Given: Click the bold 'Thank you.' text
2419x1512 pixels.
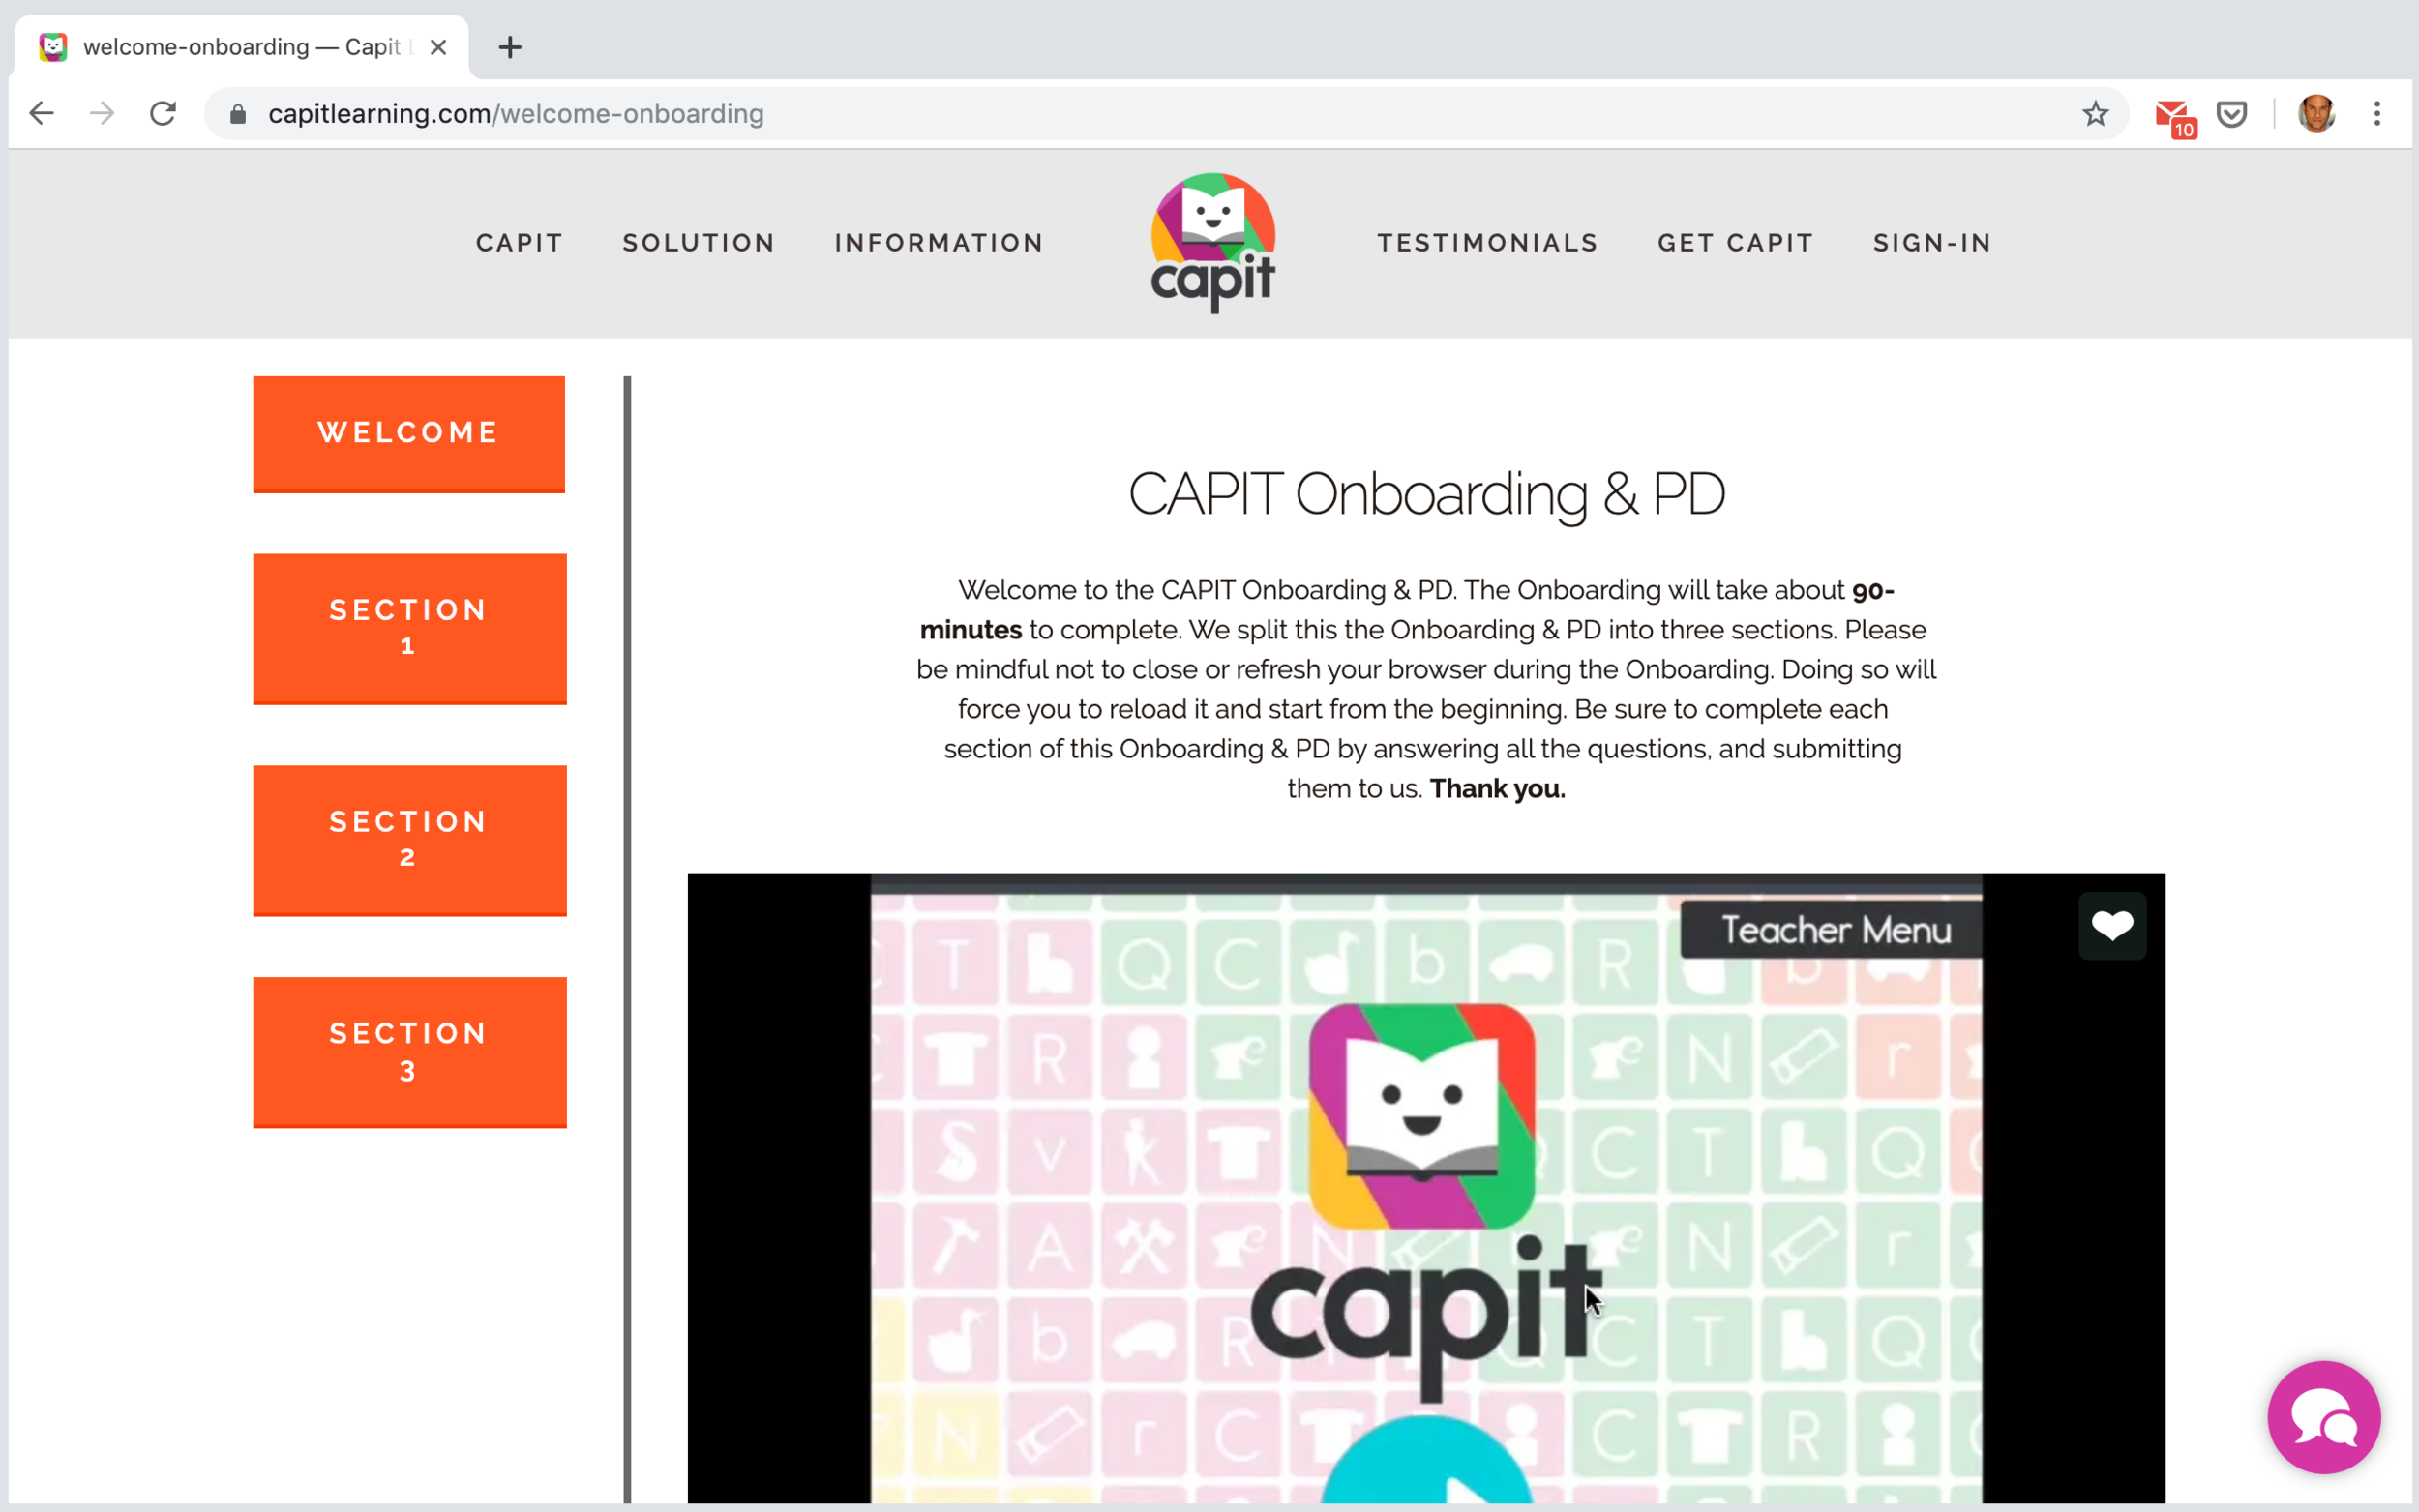Looking at the screenshot, I should 1497,789.
